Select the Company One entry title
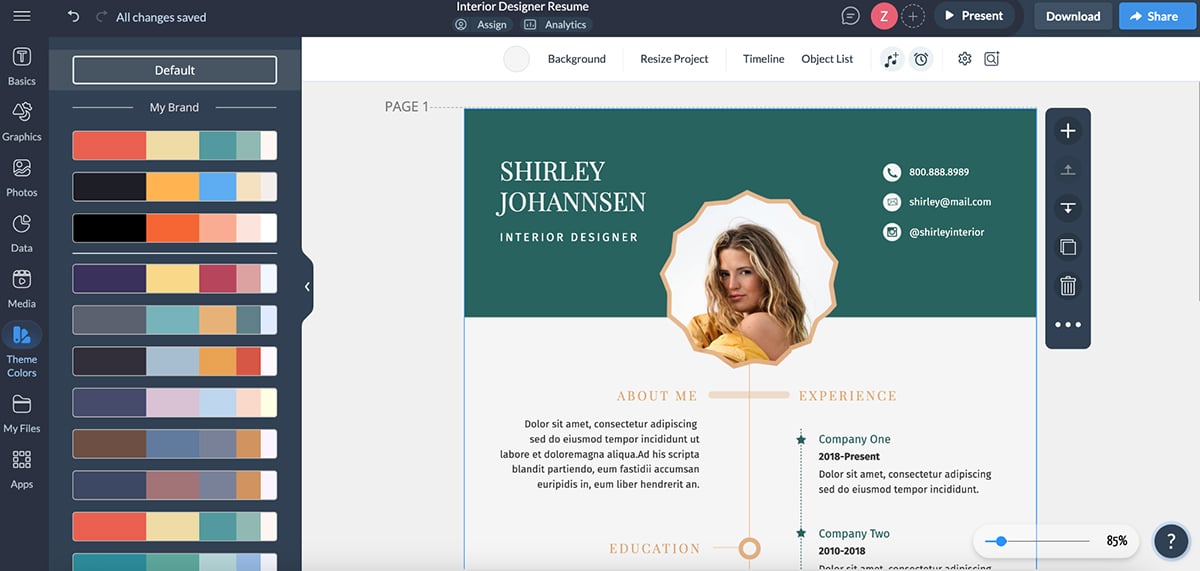This screenshot has height=571, width=1200. (854, 439)
